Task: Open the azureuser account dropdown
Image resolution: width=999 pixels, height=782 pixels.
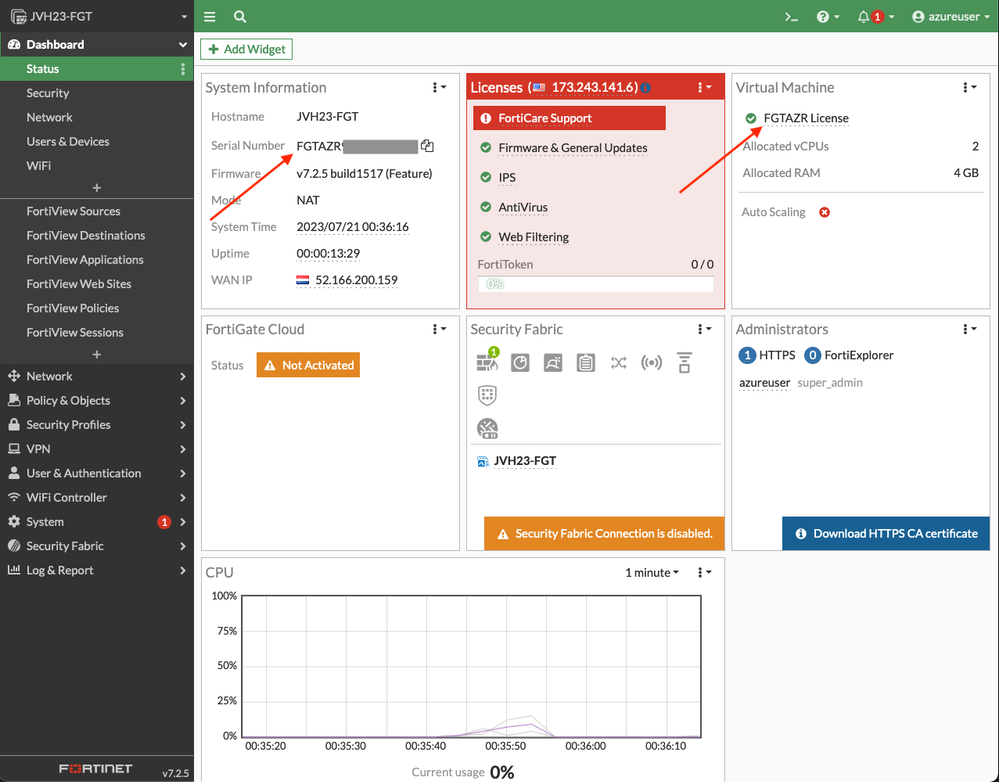Action: pyautogui.click(x=951, y=17)
